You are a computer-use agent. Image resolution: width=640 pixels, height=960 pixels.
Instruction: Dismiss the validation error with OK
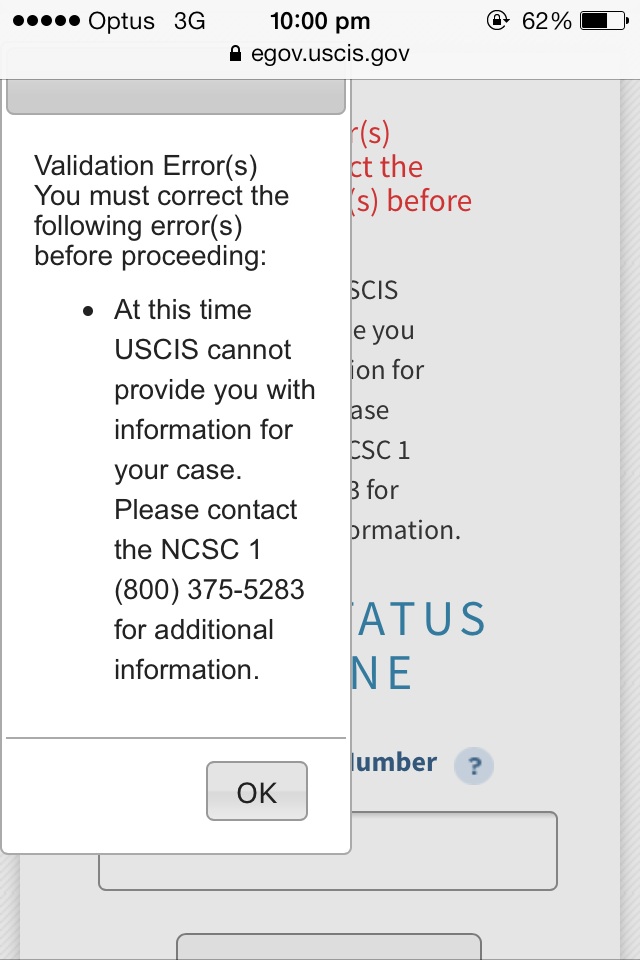(x=257, y=791)
